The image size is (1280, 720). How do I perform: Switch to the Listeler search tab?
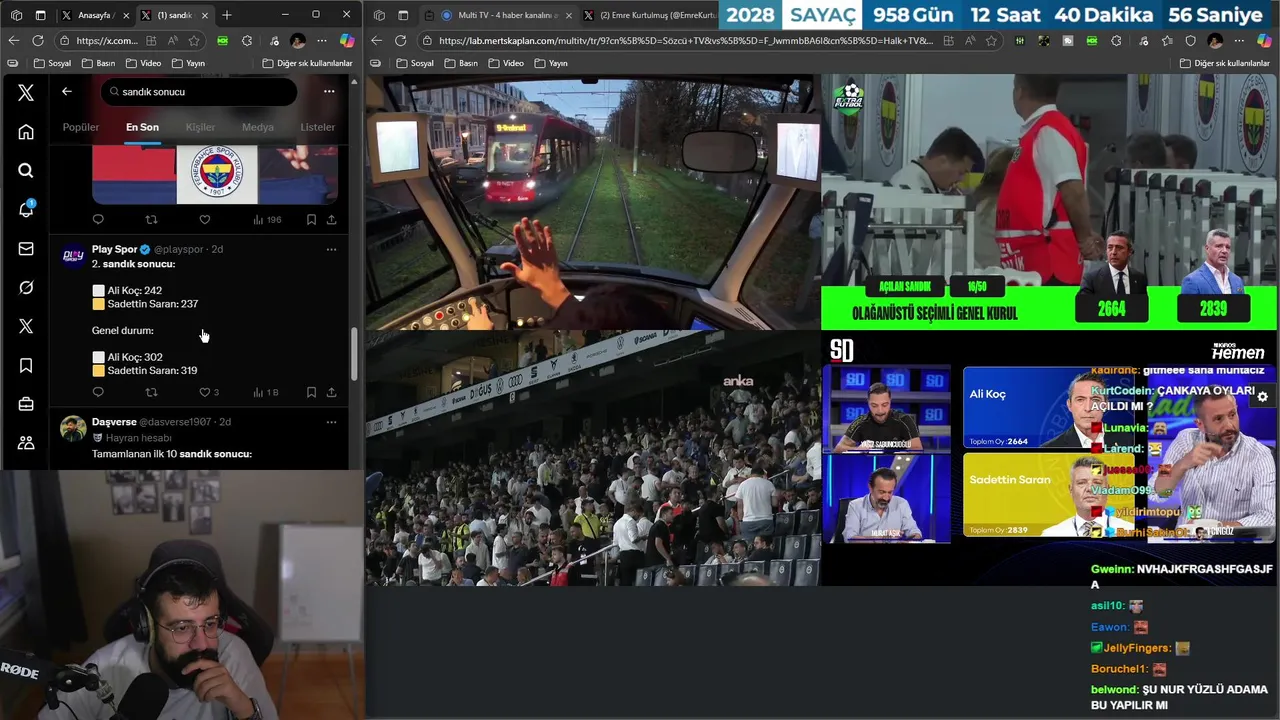click(x=318, y=127)
